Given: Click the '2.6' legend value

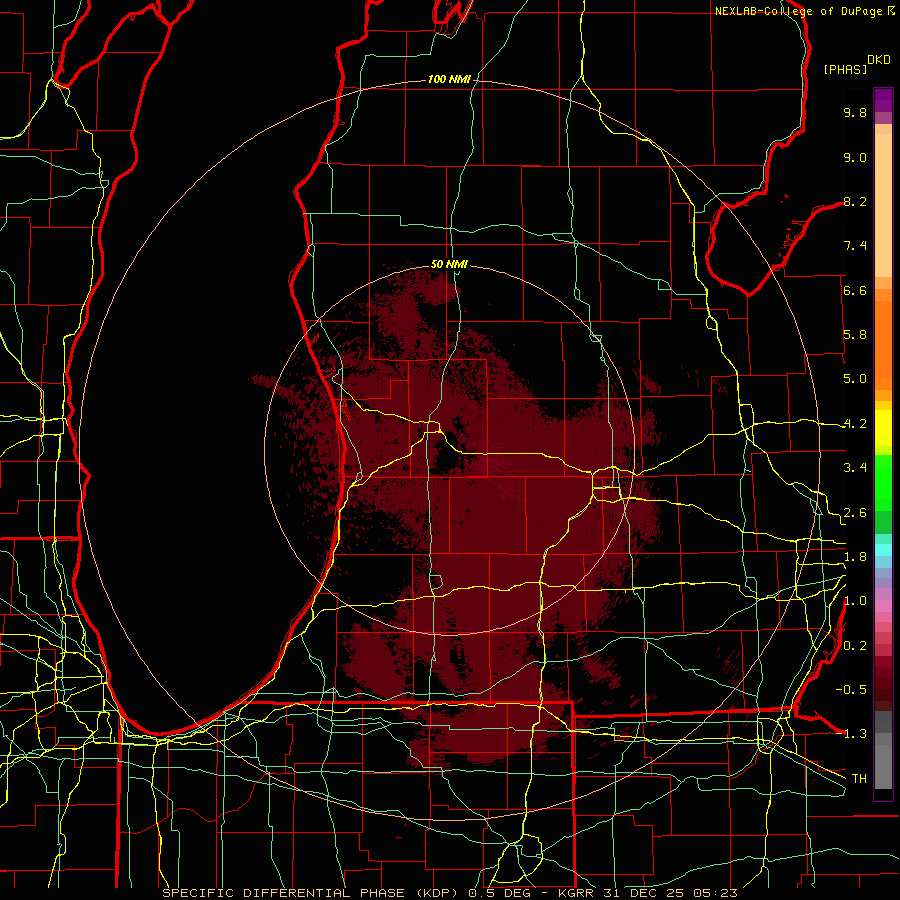Looking at the screenshot, I should 855,513.
